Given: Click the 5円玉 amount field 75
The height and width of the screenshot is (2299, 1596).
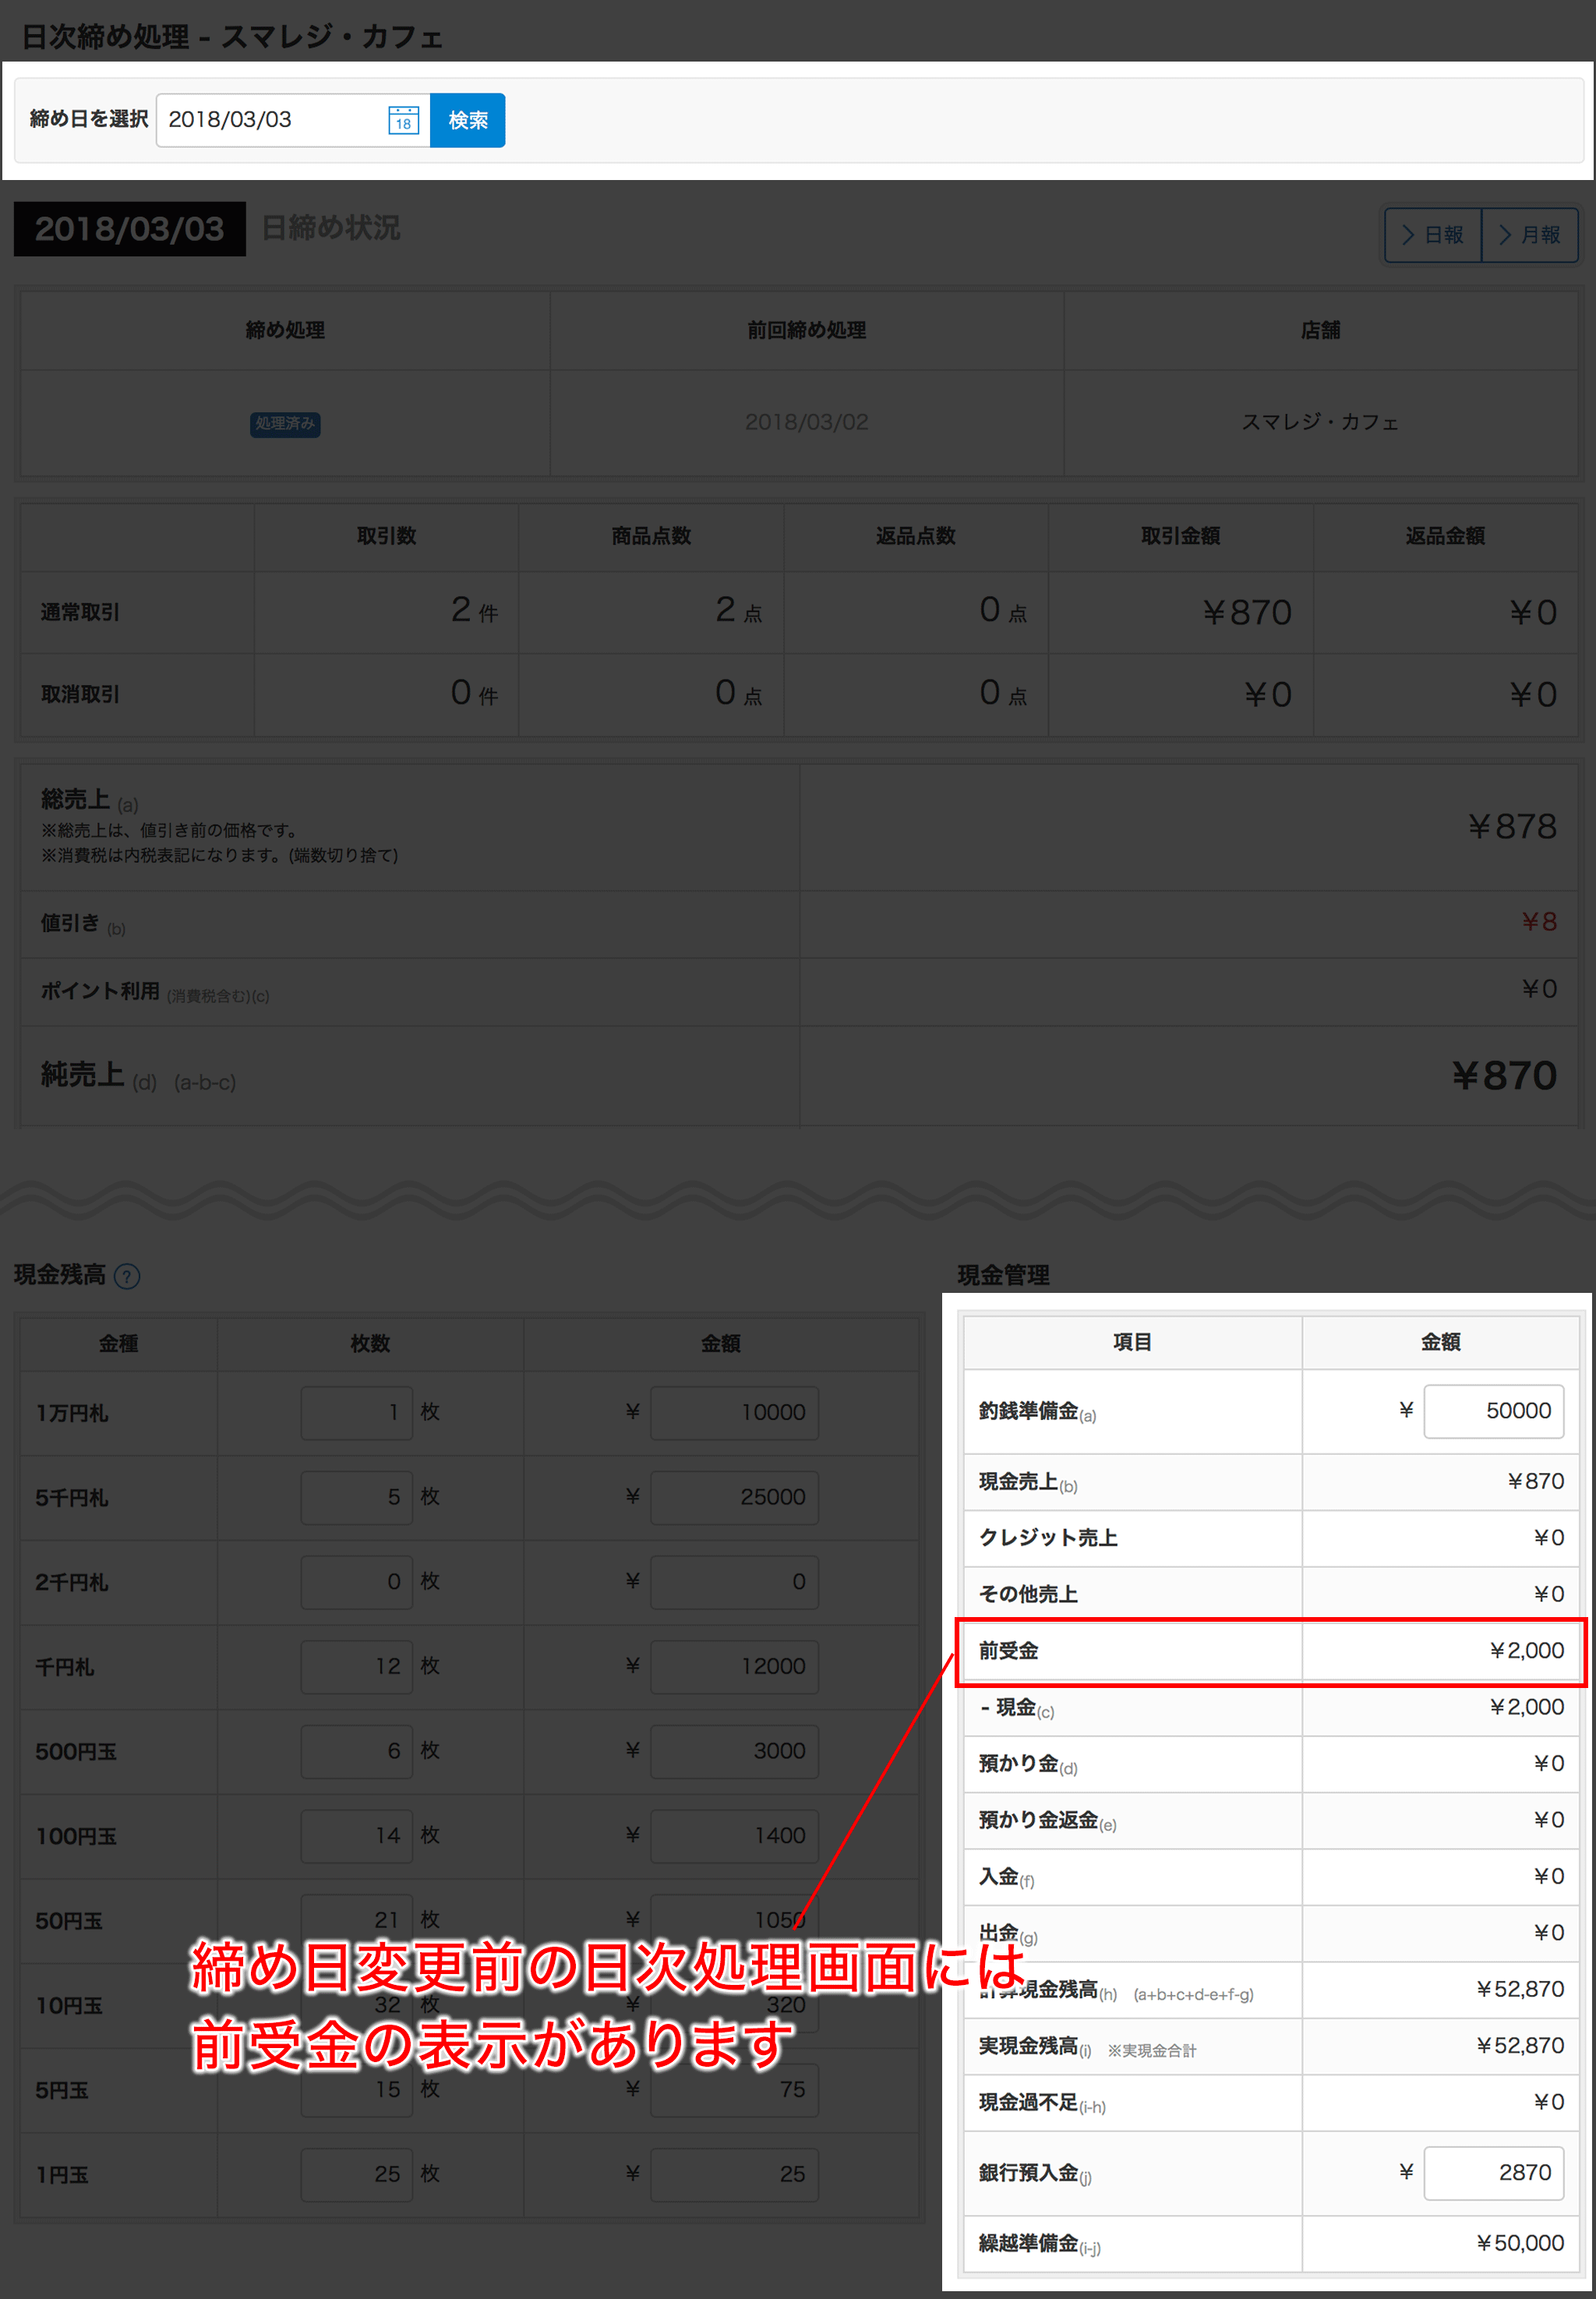Looking at the screenshot, I should tap(734, 2089).
